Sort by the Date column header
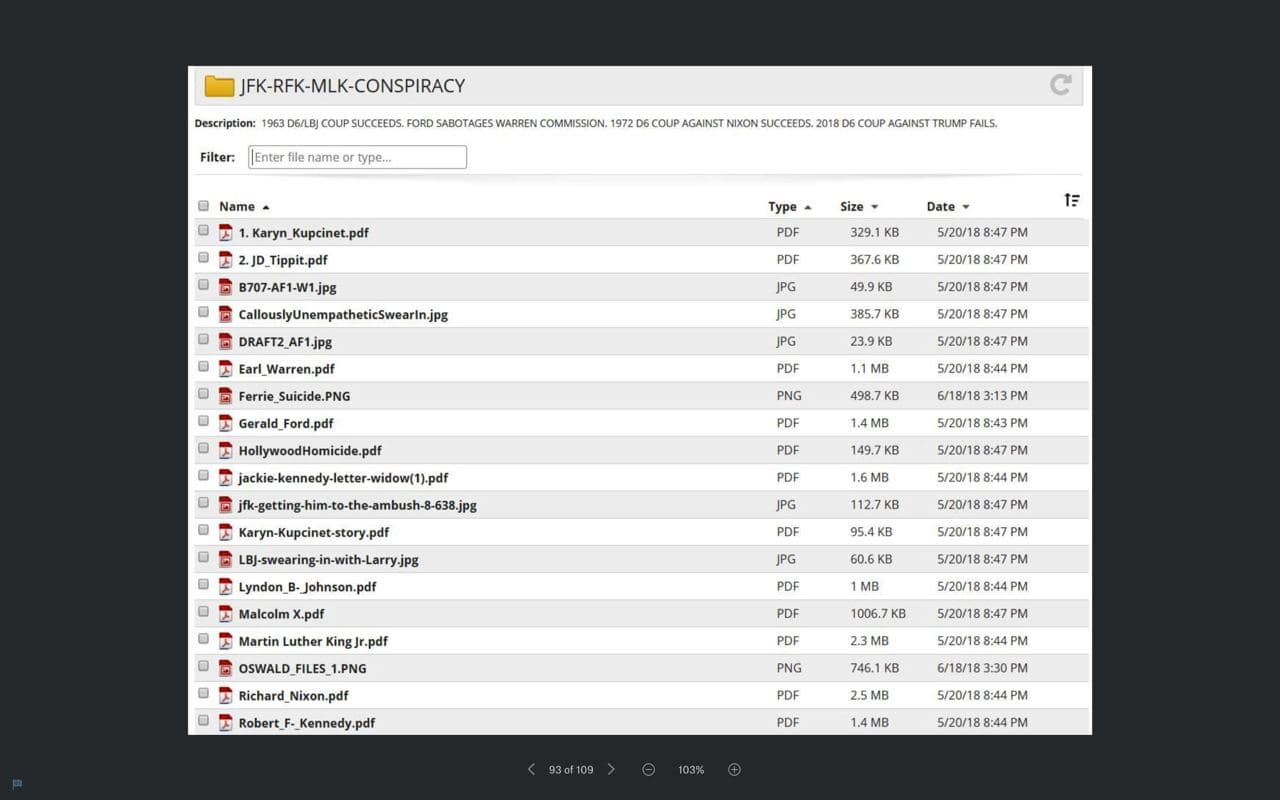Image resolution: width=1280 pixels, height=800 pixels. point(940,206)
